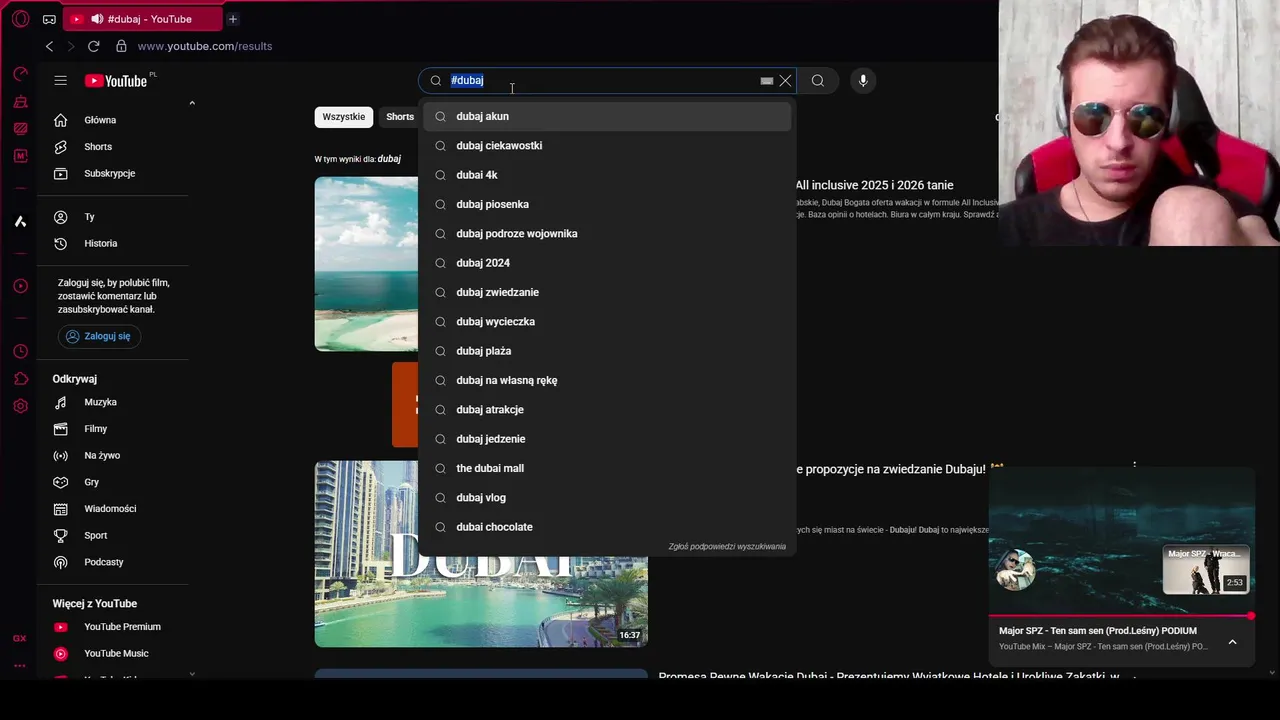Choose suggestion dubaj zwiedzanie

[x=607, y=292]
